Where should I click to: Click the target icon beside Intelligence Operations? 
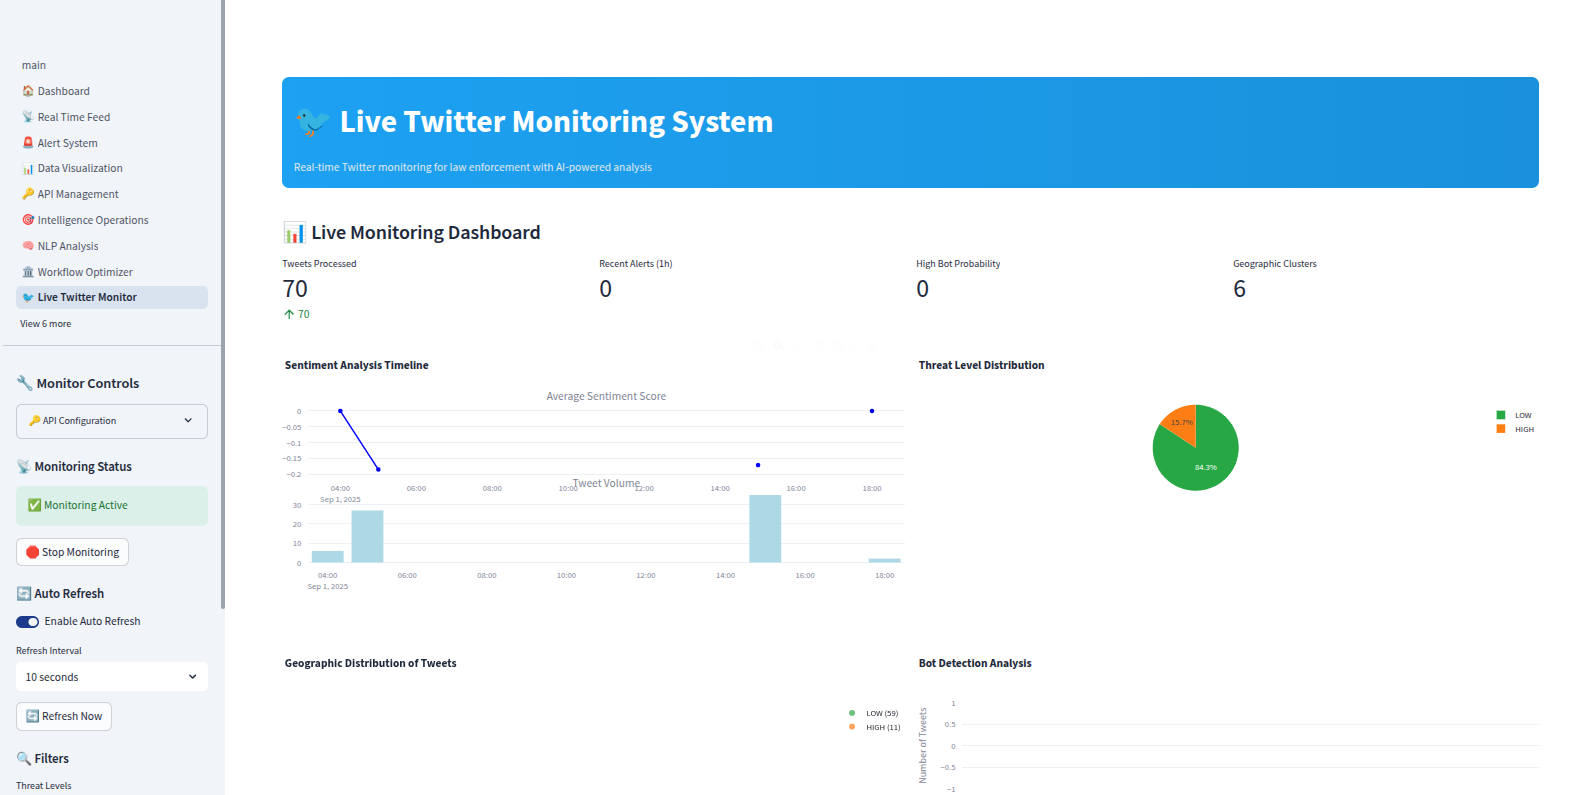coord(28,220)
